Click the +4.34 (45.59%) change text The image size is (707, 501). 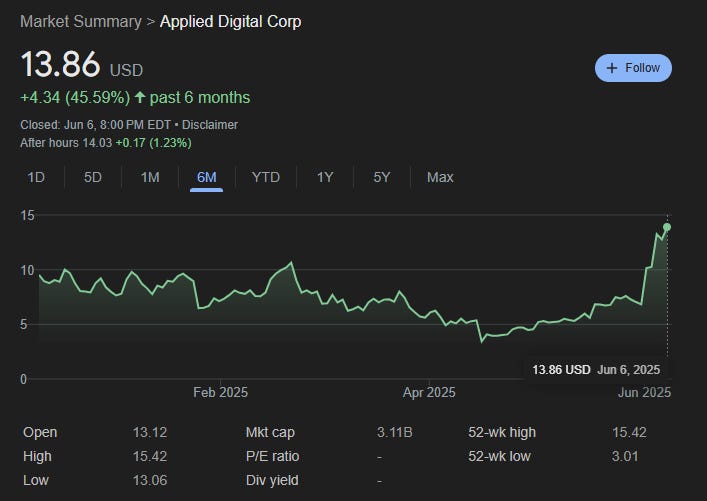[75, 97]
